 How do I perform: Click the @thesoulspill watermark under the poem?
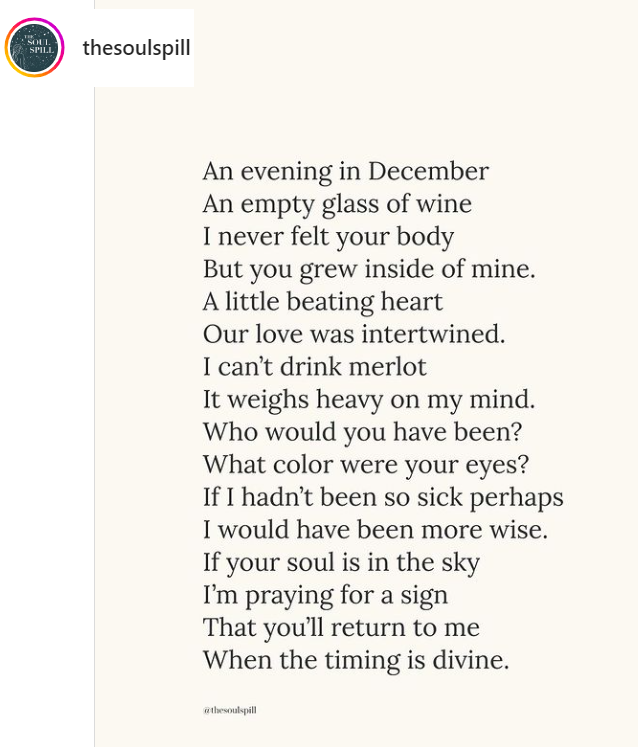tap(230, 710)
